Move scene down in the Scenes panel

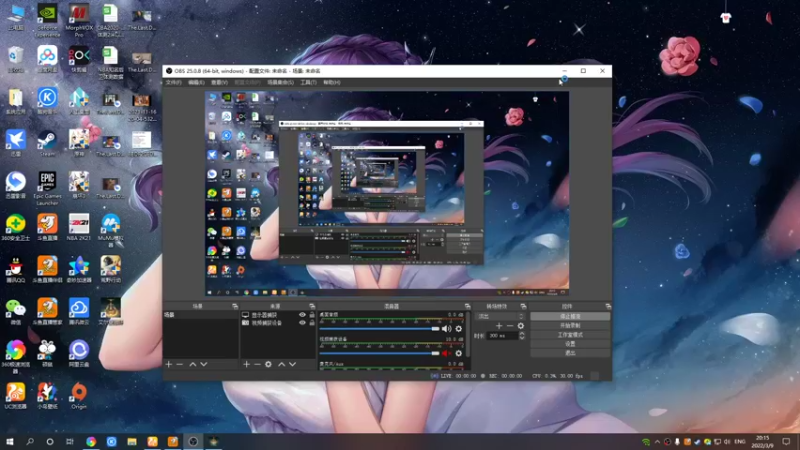pyautogui.click(x=204, y=364)
